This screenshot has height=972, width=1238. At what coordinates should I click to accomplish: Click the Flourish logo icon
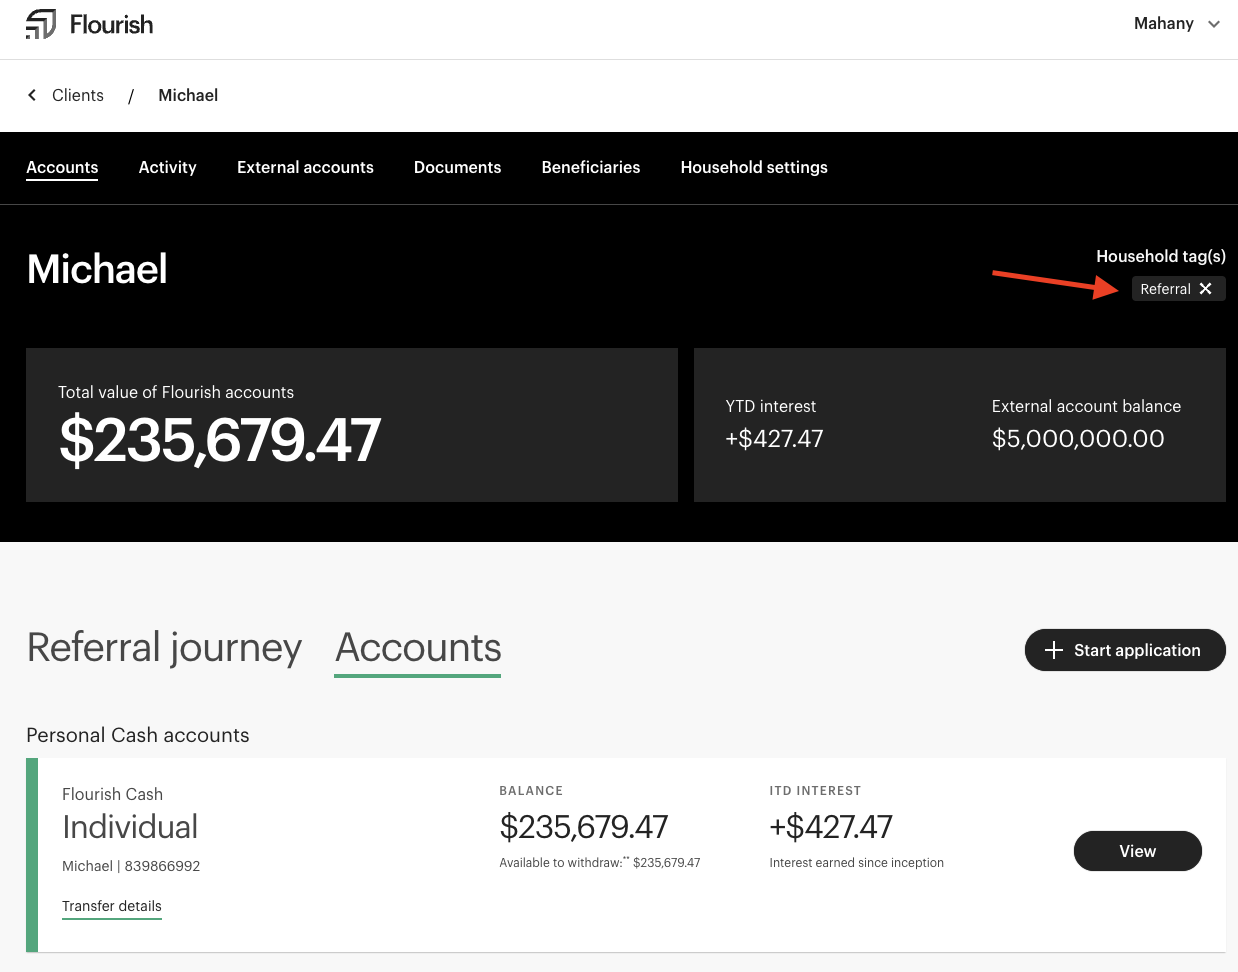tap(41, 24)
